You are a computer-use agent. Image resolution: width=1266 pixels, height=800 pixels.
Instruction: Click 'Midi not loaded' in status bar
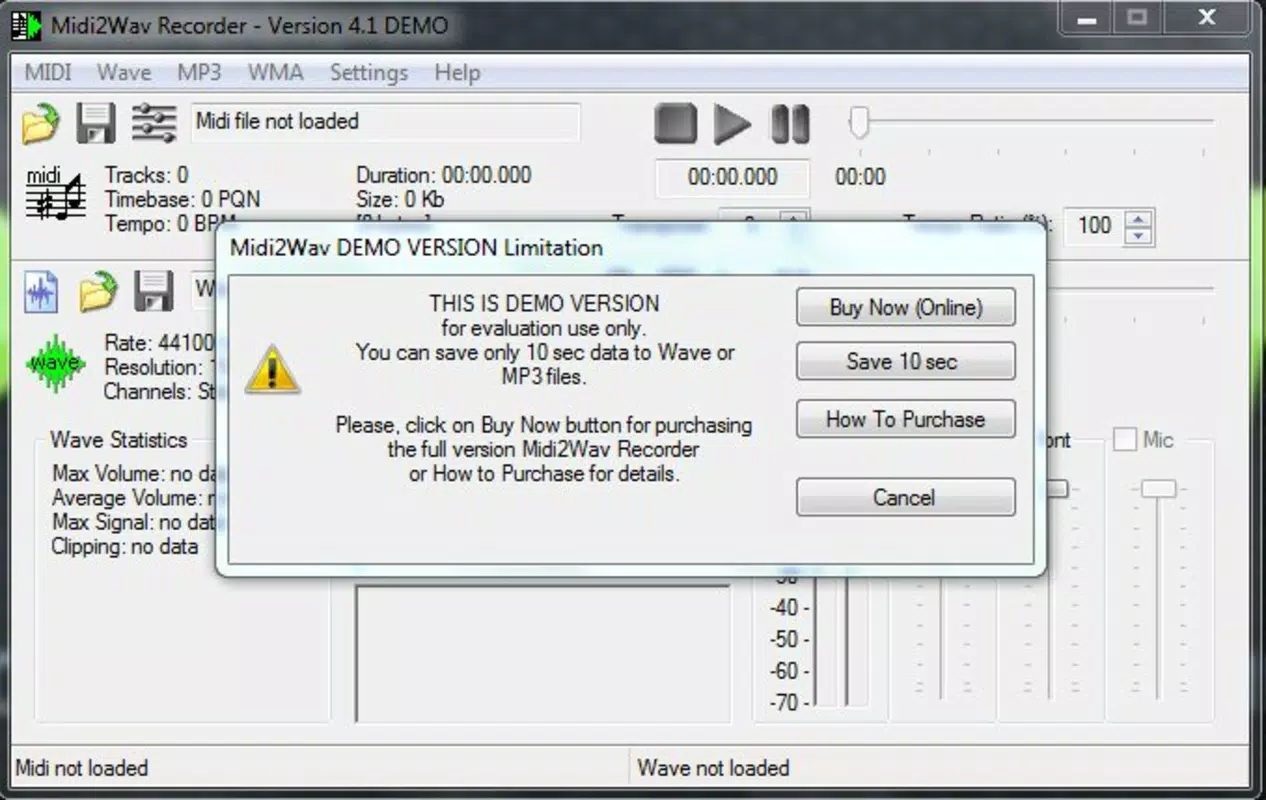82,768
